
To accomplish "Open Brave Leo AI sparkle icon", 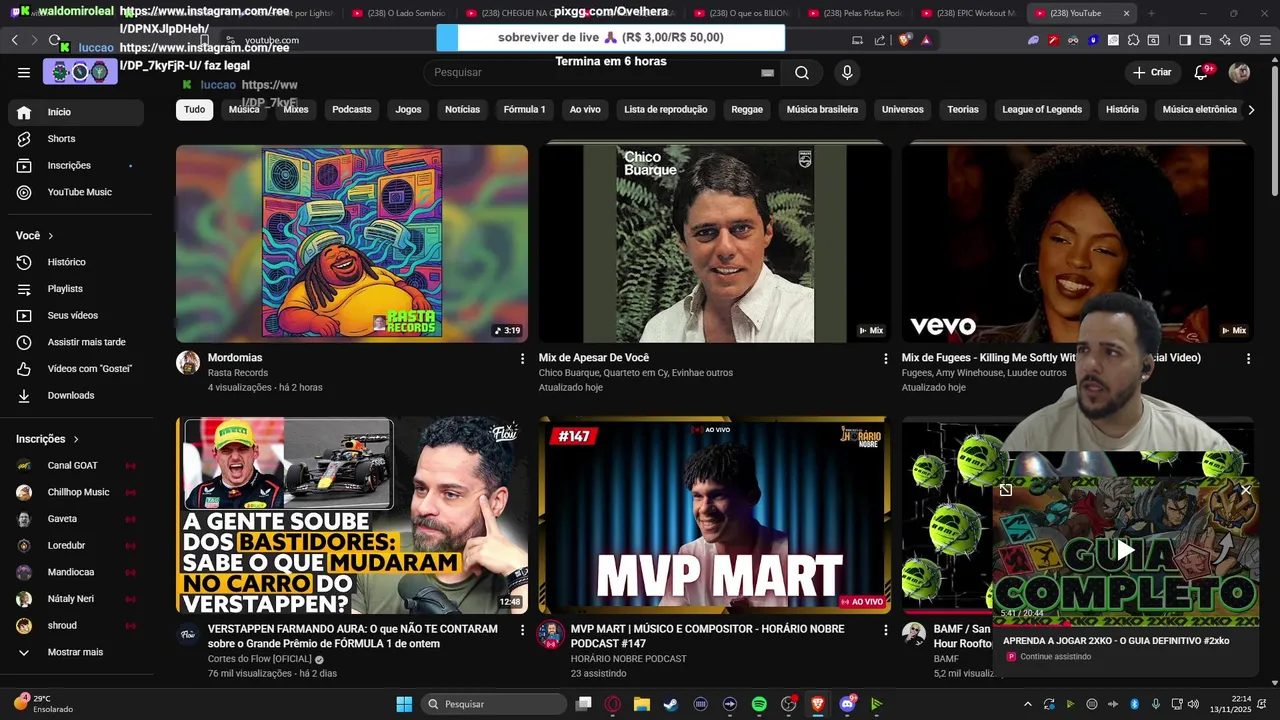I will (x=1226, y=40).
